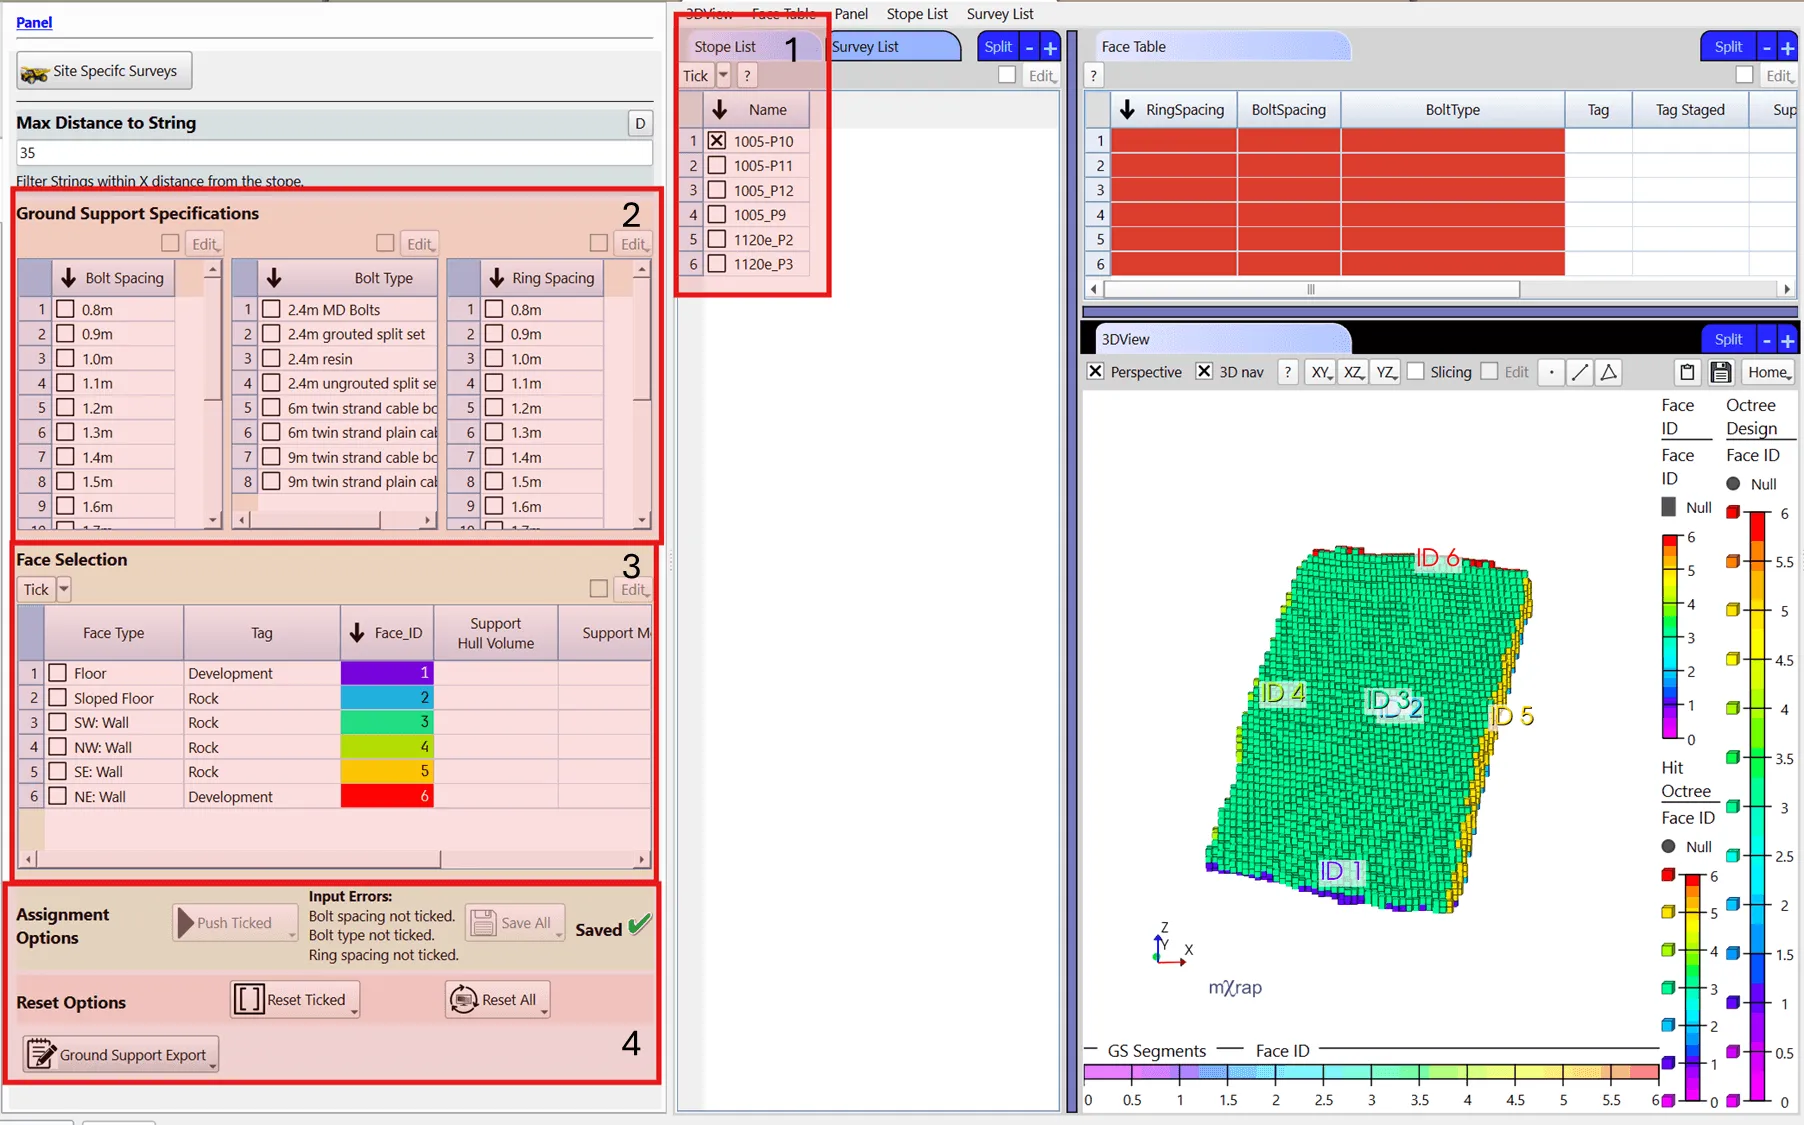Click the Ground Support Export notepad icon
This screenshot has height=1125, width=1804.
[41, 1054]
